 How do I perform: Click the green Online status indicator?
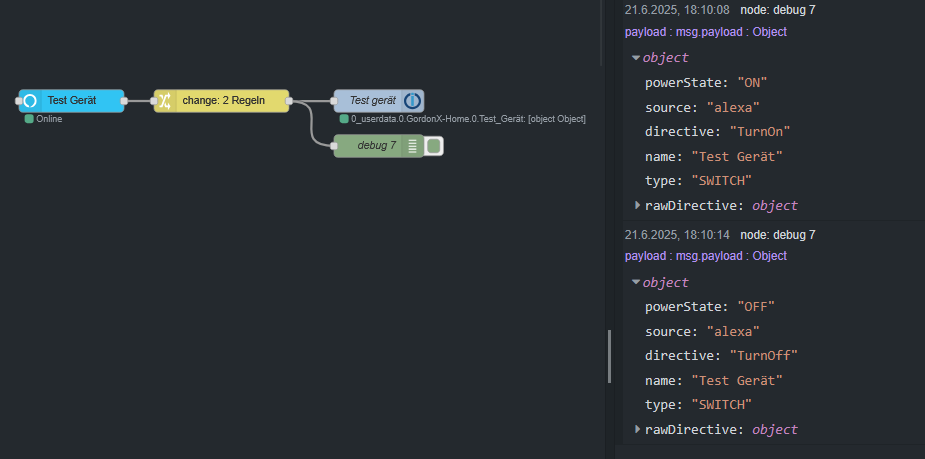point(29,119)
